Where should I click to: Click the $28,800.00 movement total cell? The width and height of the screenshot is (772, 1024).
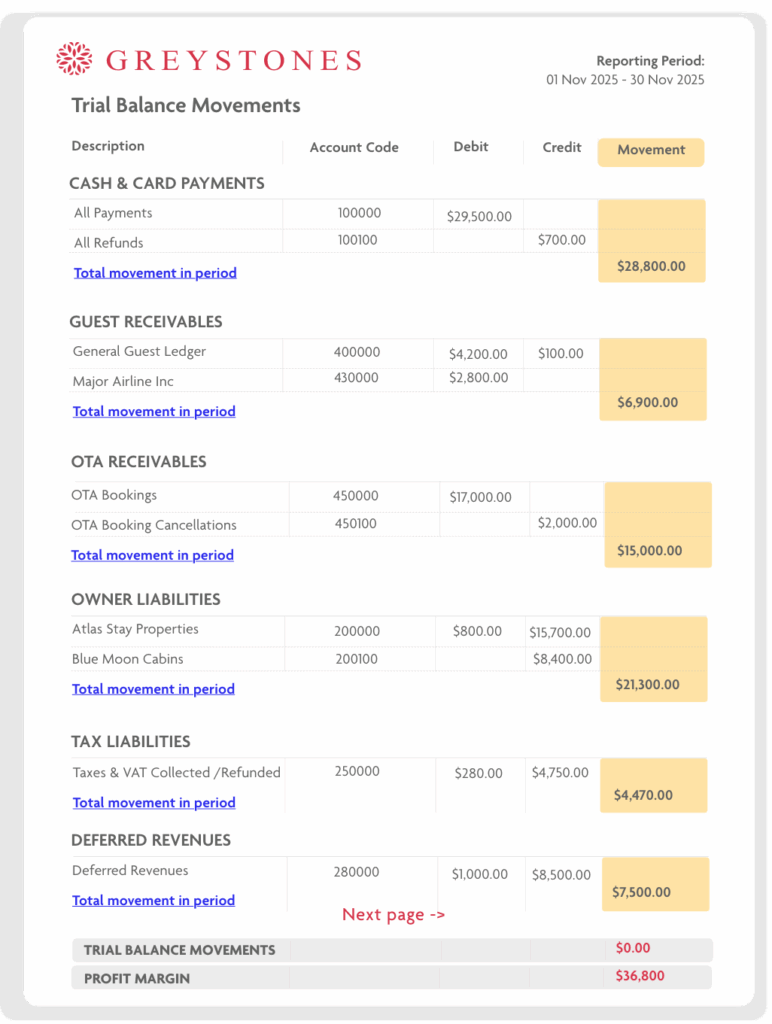tap(650, 267)
